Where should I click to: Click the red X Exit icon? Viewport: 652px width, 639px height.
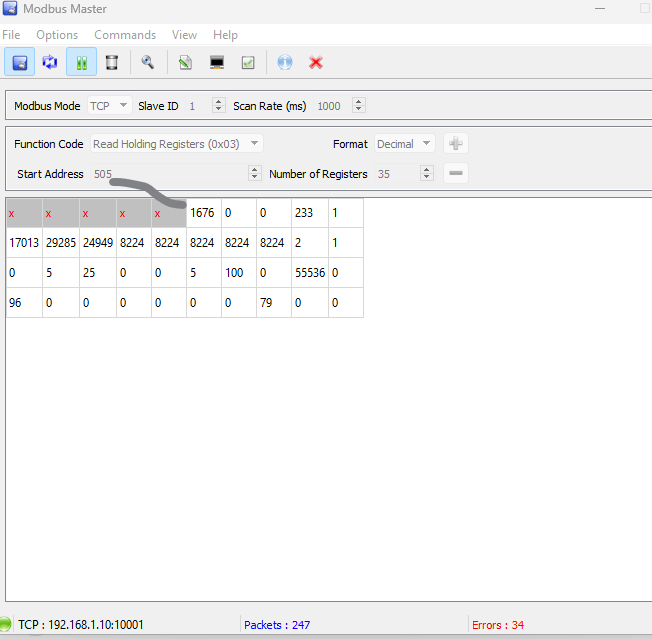(316, 62)
